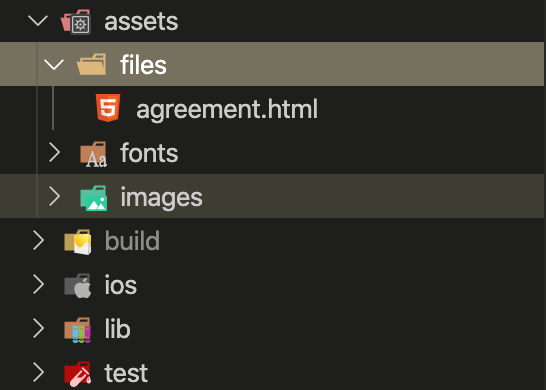Viewport: 546px width, 390px height.
Task: Select the images folder label
Action: pos(162,197)
